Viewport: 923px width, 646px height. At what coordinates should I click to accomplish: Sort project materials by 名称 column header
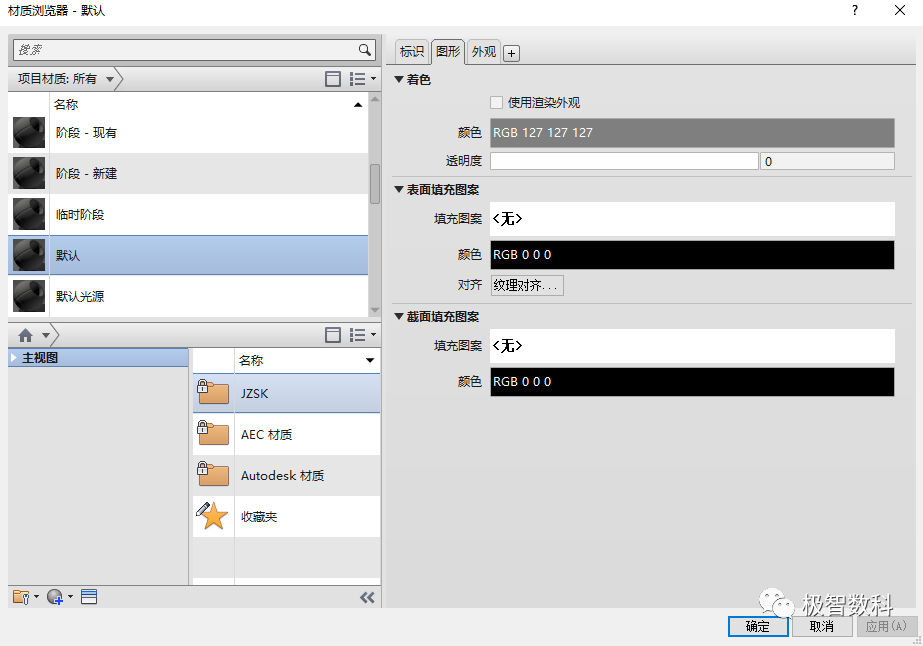[x=208, y=104]
